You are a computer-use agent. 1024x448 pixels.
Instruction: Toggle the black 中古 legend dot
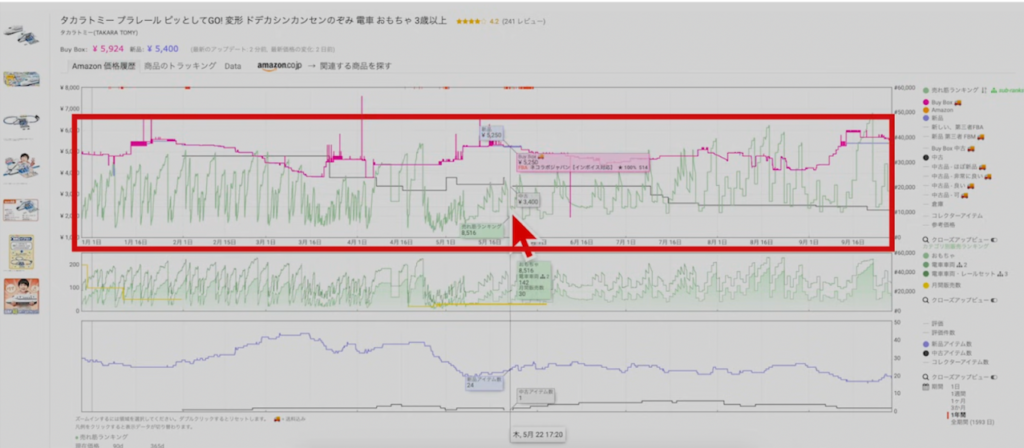click(925, 157)
